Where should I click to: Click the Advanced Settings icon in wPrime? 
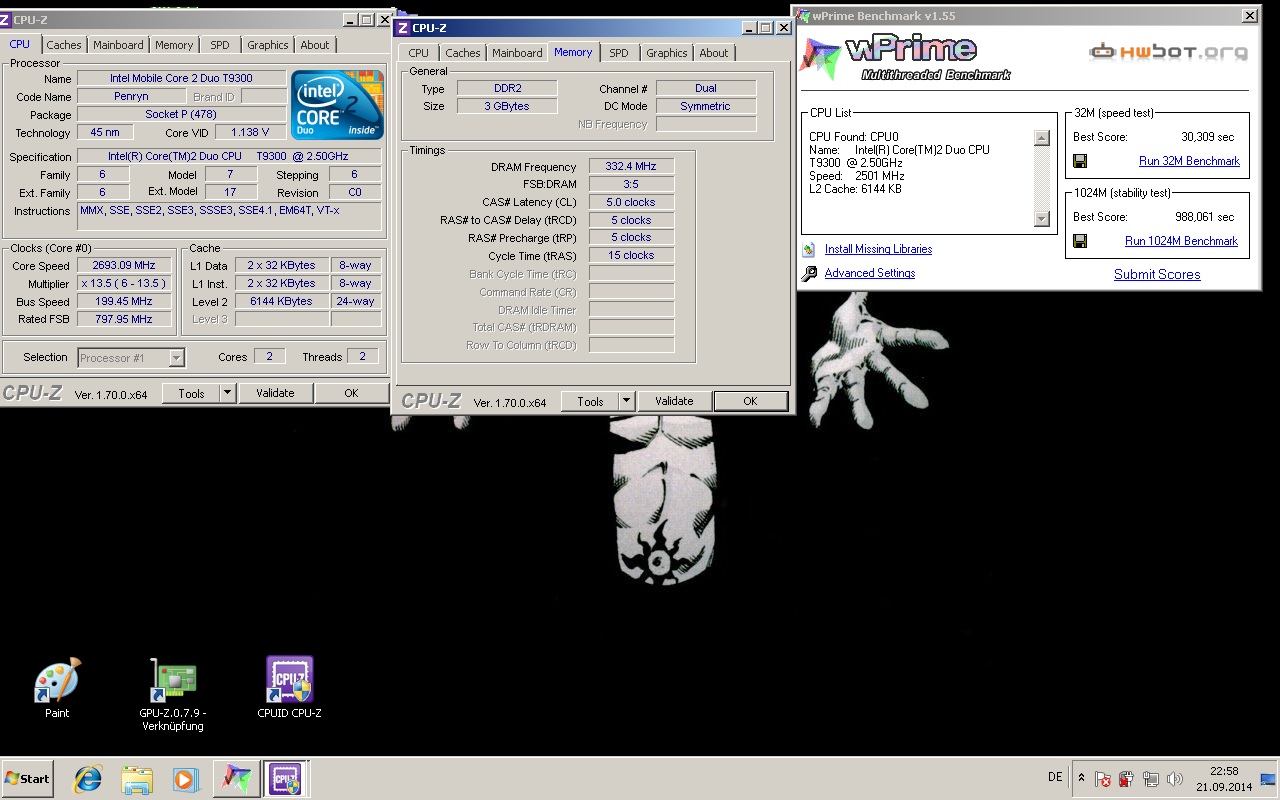(808, 273)
